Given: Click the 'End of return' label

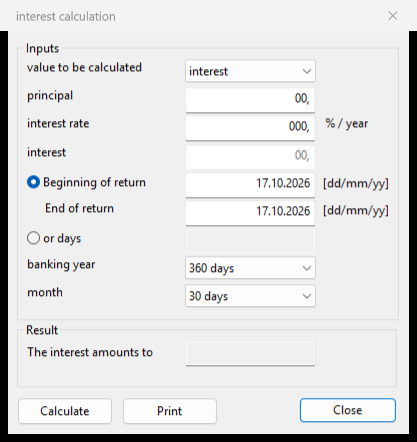Looking at the screenshot, I should [79, 208].
